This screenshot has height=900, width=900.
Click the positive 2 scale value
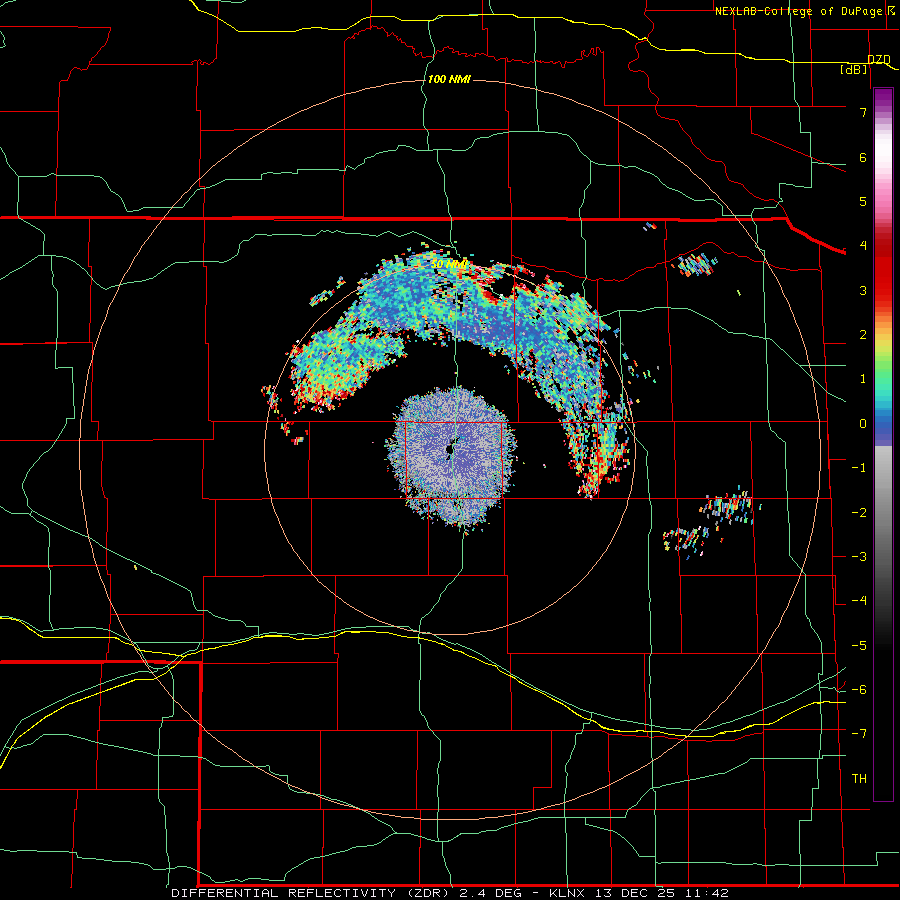[863, 335]
